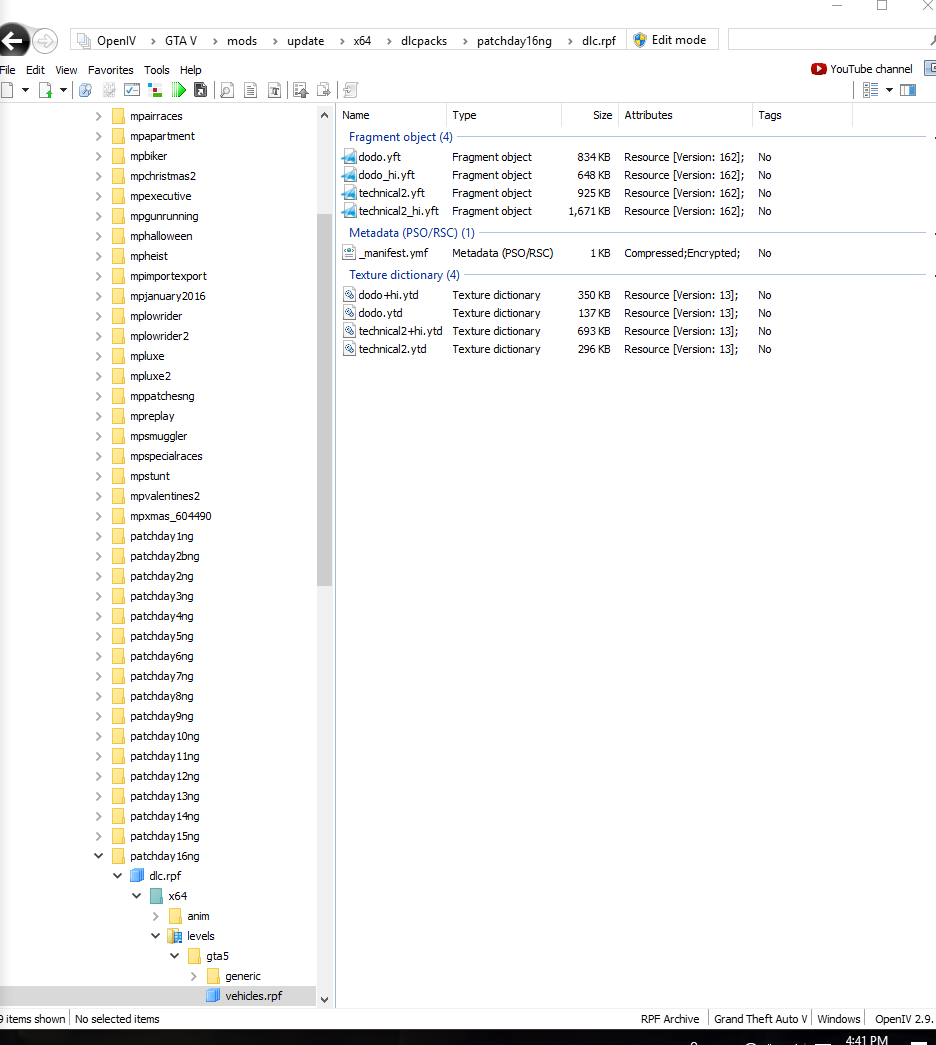Click the list upload arrow toolbar icon

pos(301,90)
